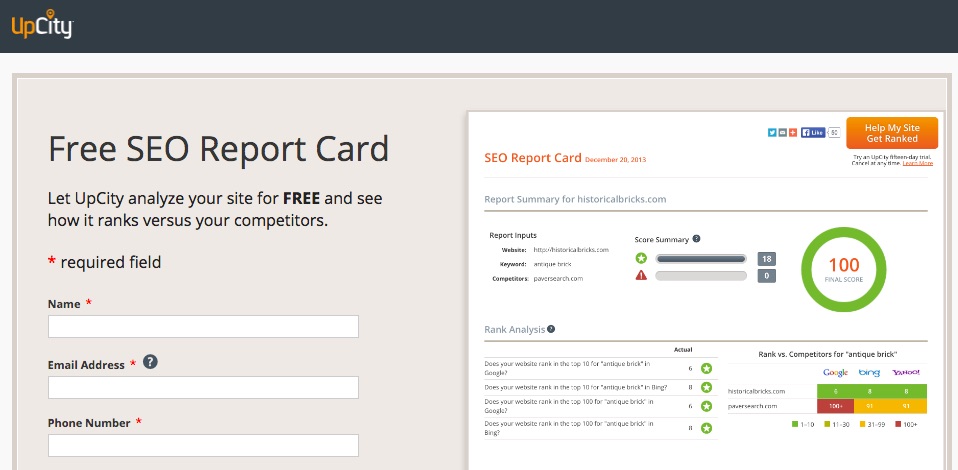
Task: Focus the Phone Number input field
Action: click(x=203, y=446)
